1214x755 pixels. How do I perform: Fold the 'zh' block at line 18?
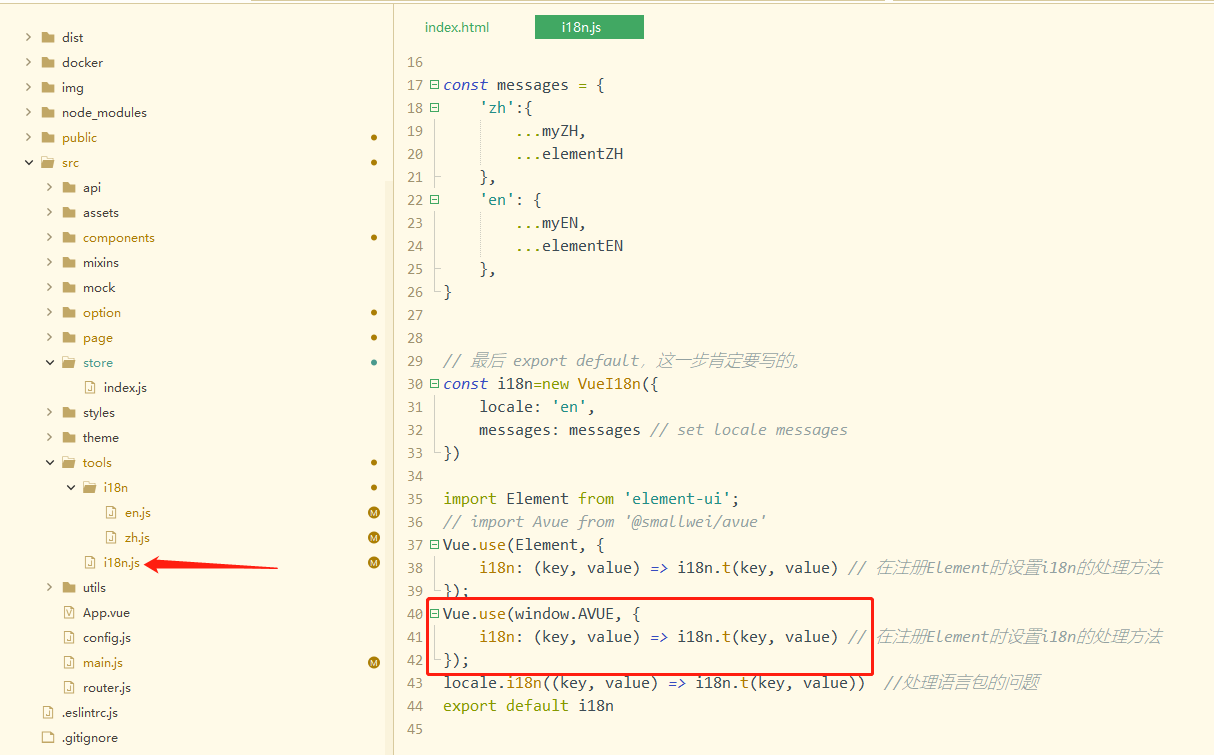click(x=434, y=108)
